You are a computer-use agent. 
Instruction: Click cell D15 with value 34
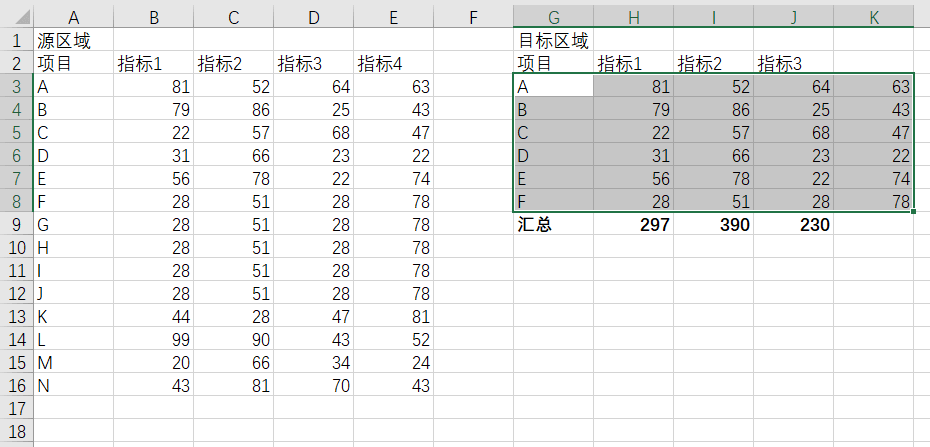pyautogui.click(x=314, y=363)
